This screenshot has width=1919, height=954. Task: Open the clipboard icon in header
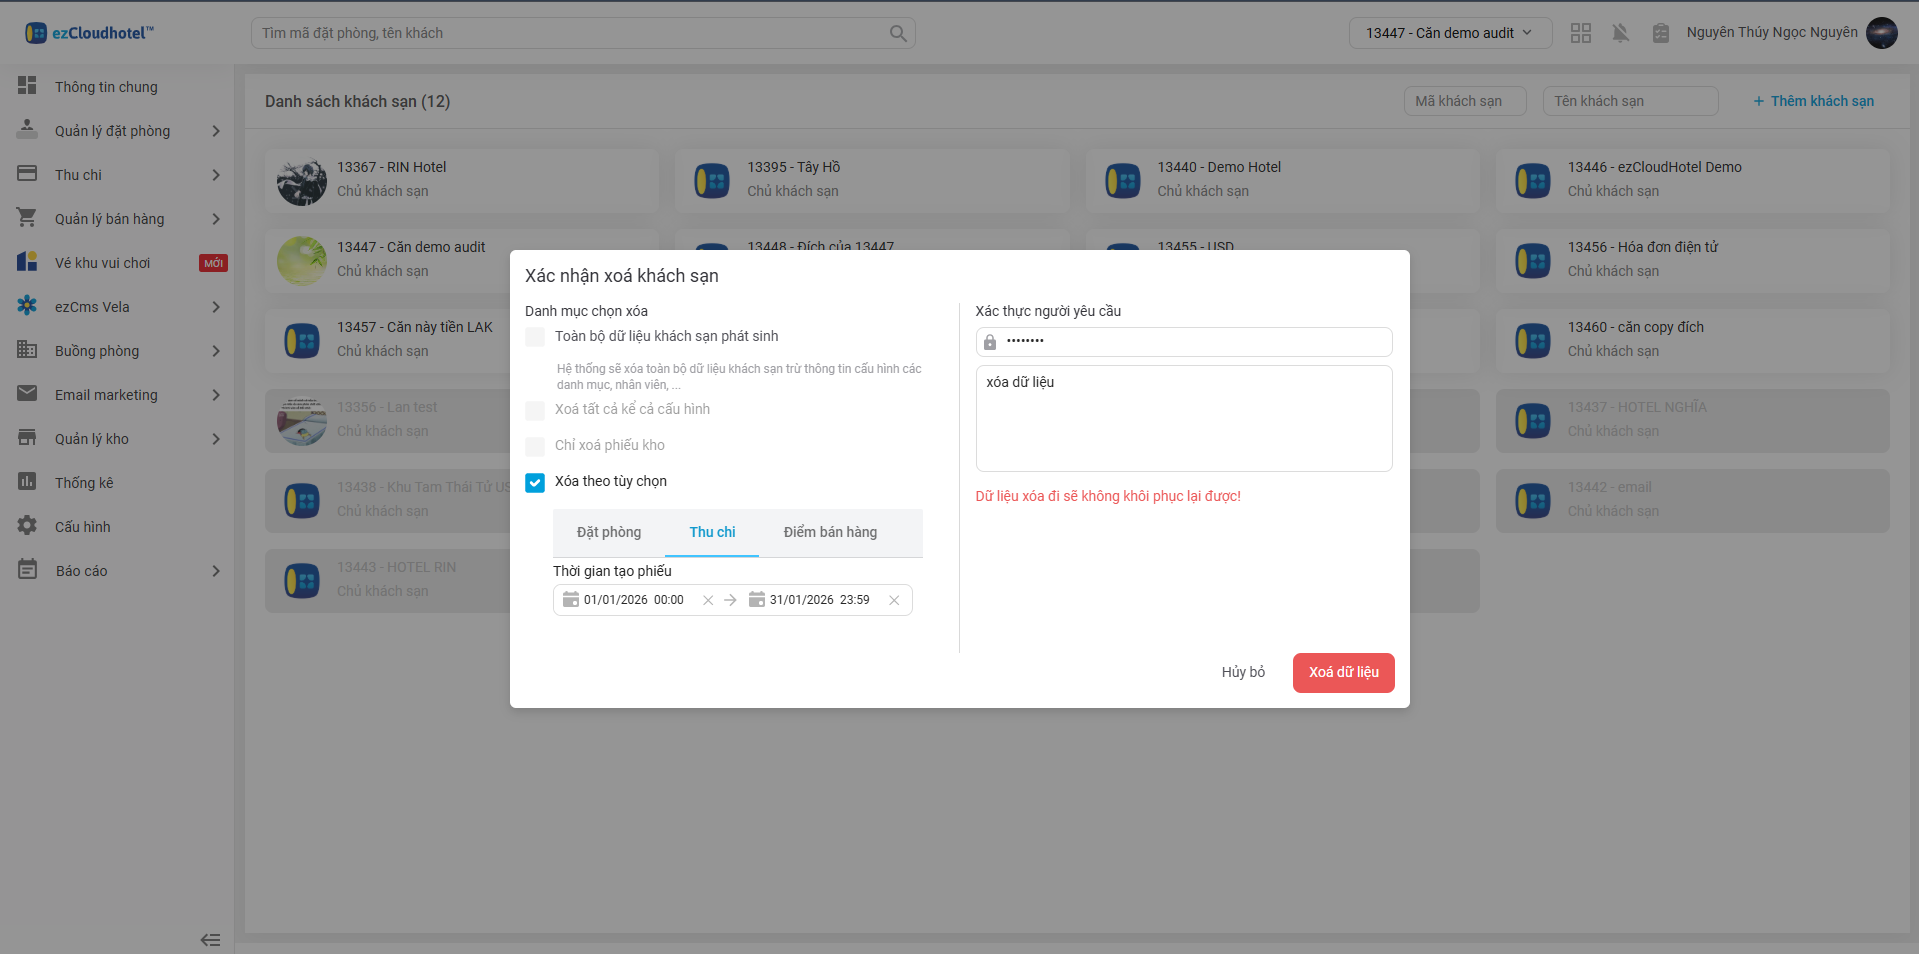pos(1660,33)
